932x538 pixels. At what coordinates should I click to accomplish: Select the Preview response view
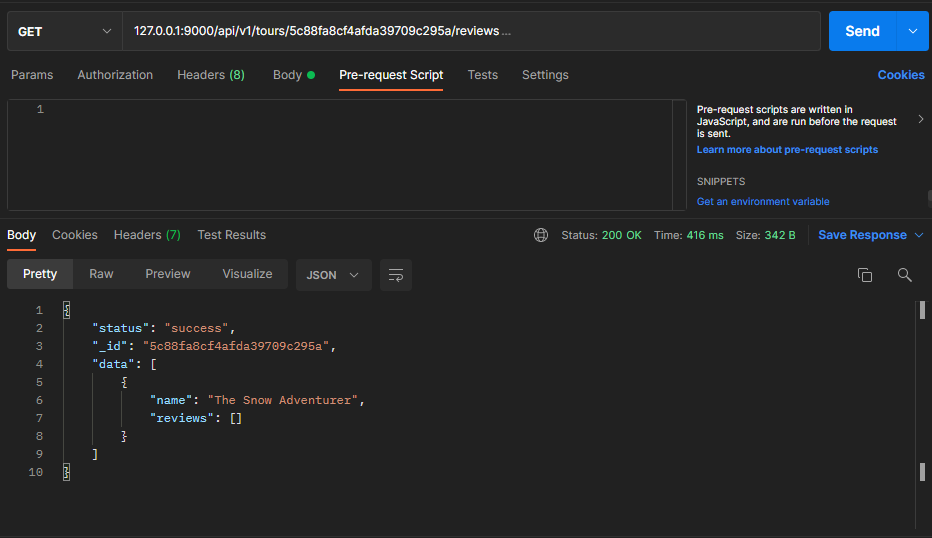[167, 274]
